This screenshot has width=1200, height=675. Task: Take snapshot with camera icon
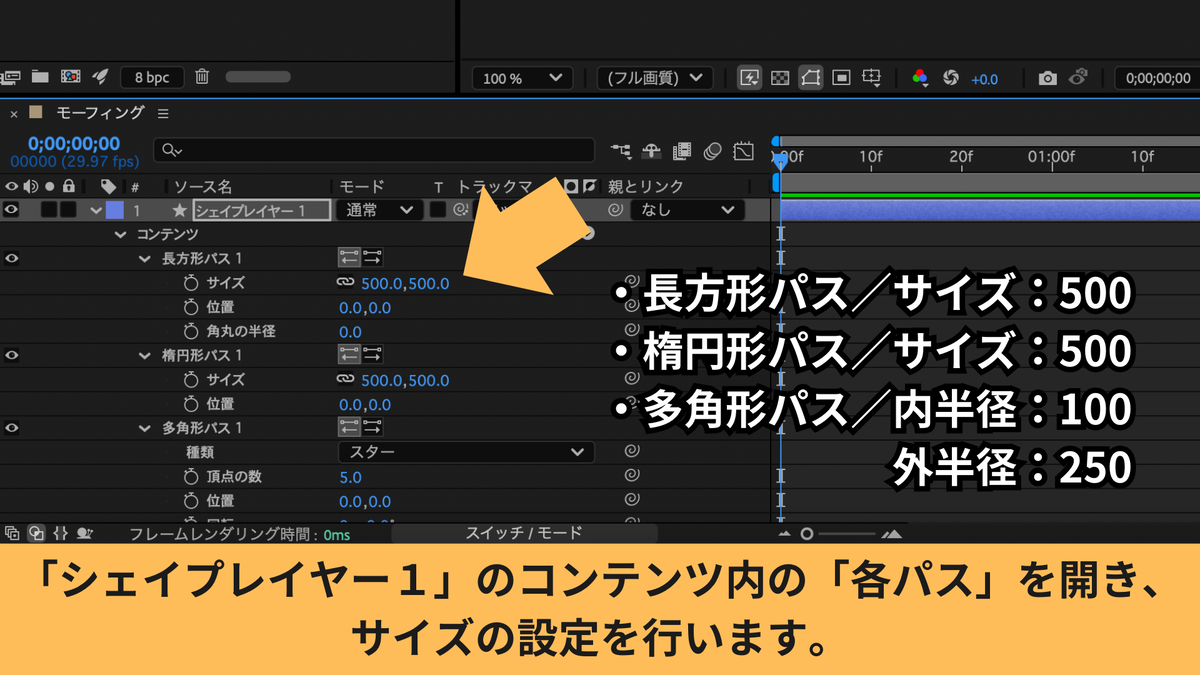1048,78
